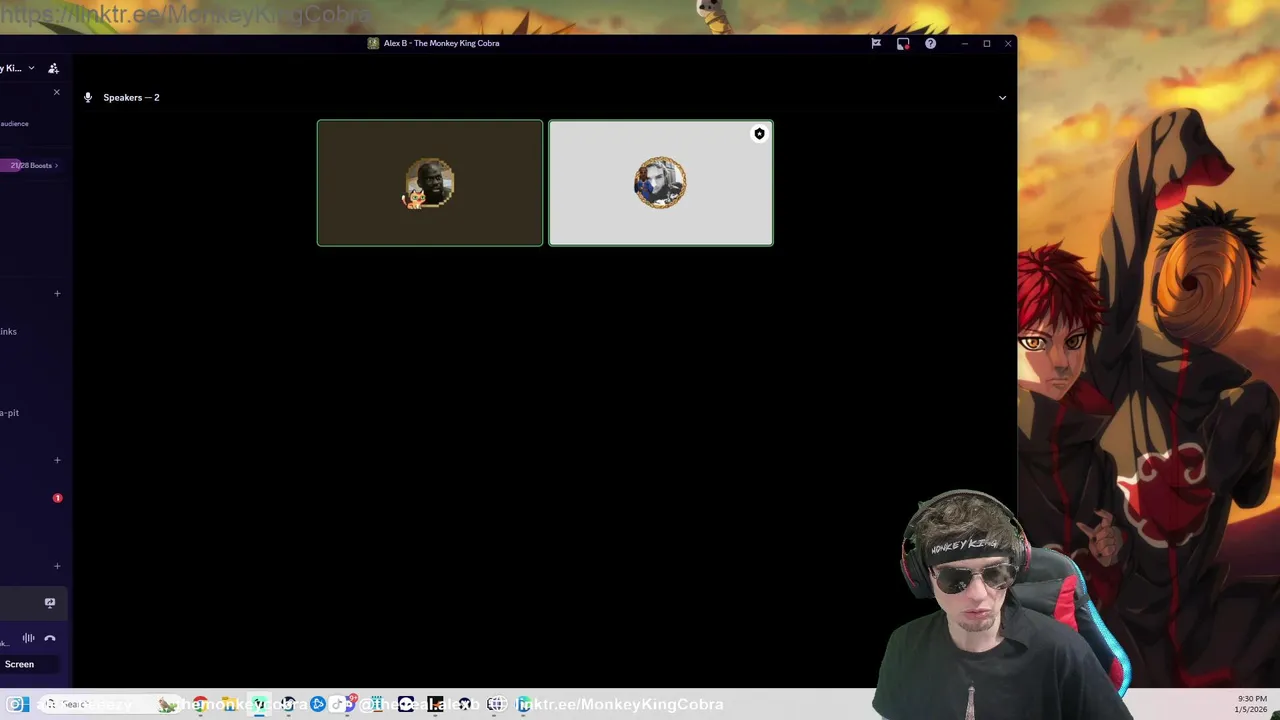Select the right speaker tile with white background
The width and height of the screenshot is (1280, 720).
[661, 183]
